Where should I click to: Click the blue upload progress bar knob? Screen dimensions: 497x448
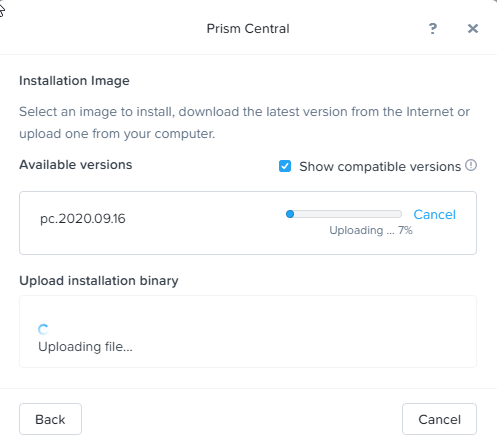(x=290, y=214)
